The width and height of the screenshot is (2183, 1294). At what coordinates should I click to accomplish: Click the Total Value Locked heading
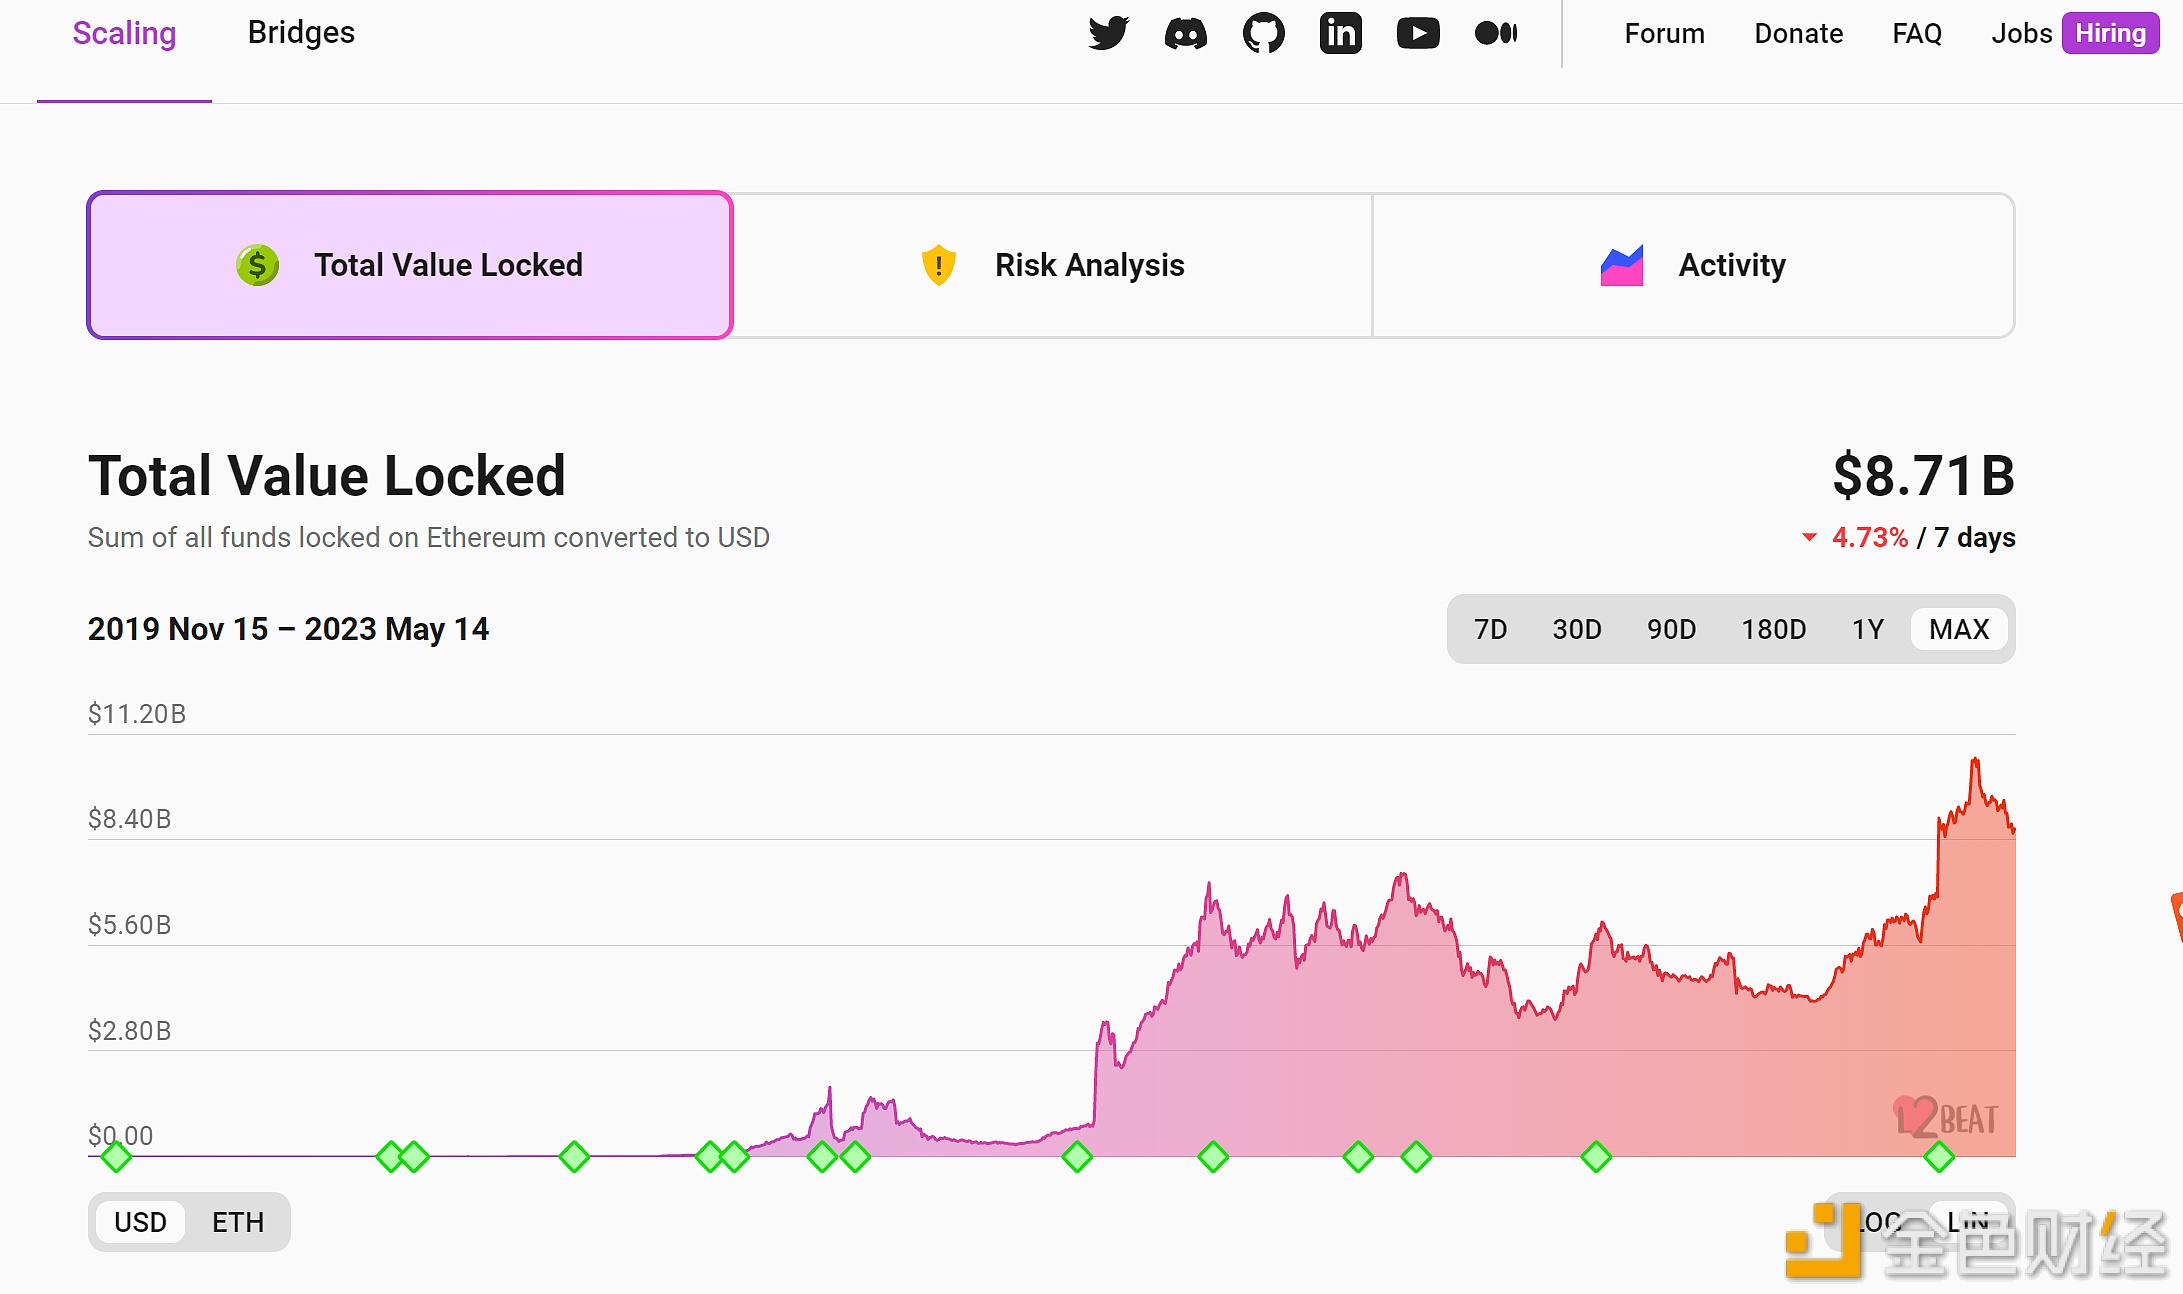point(327,475)
